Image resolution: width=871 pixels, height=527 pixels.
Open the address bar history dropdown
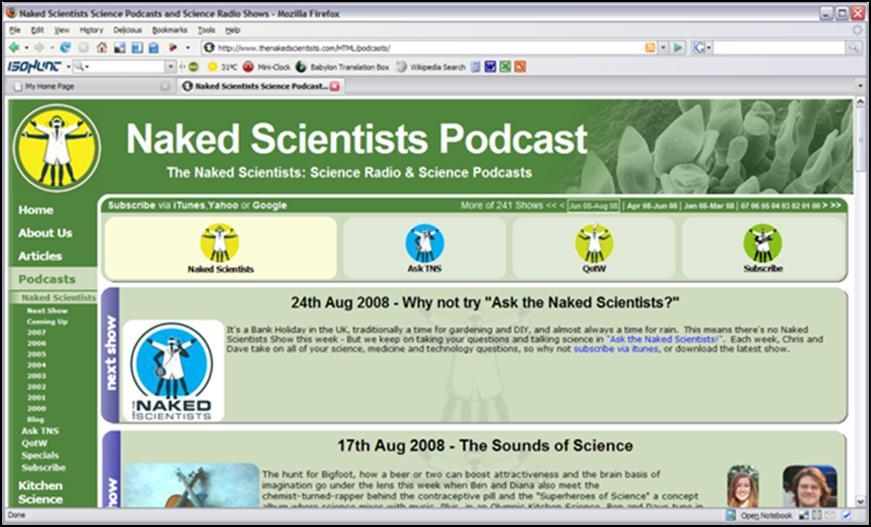[x=663, y=48]
